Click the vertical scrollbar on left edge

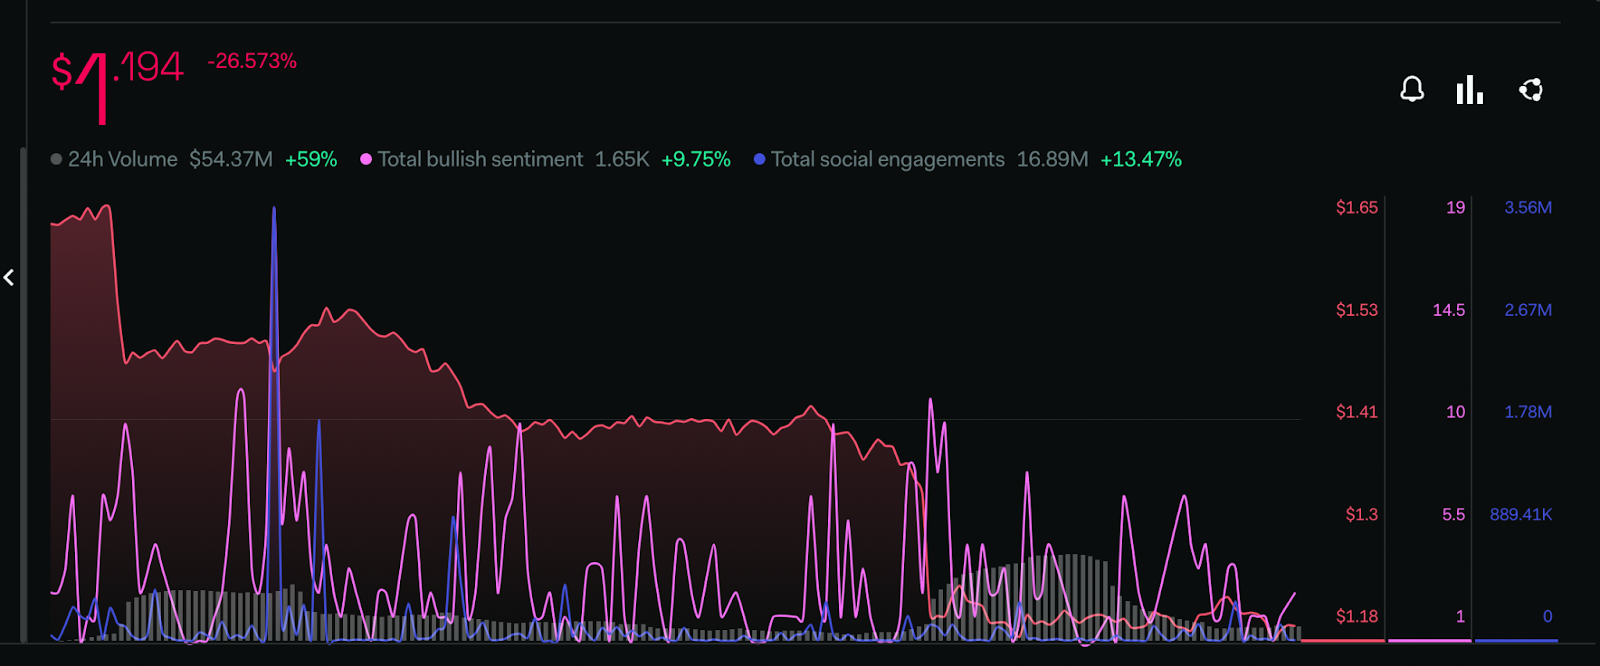point(23,394)
